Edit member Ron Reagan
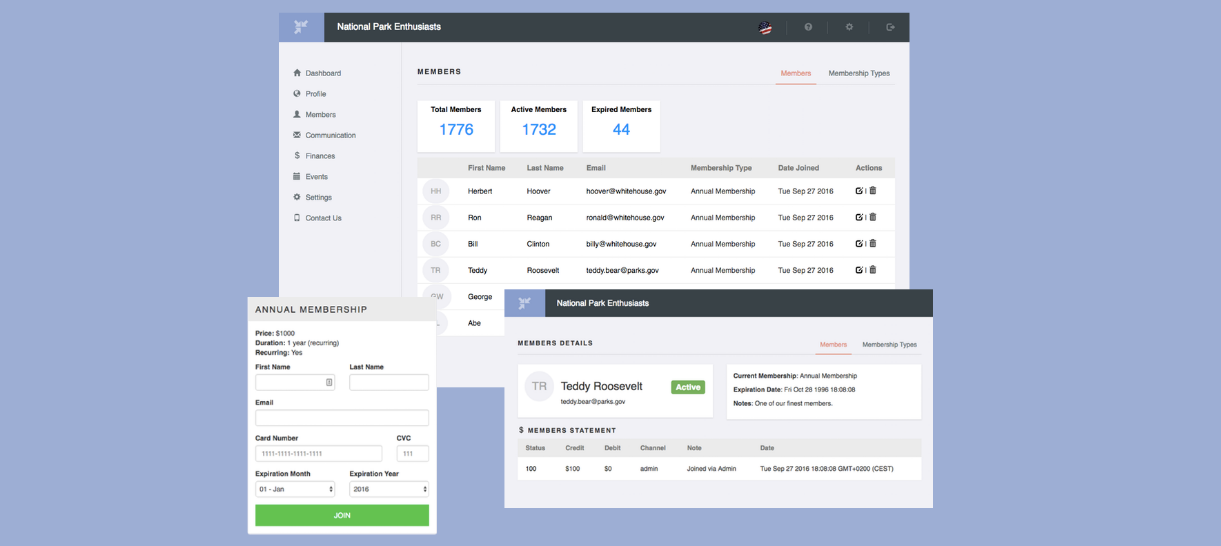 859,217
